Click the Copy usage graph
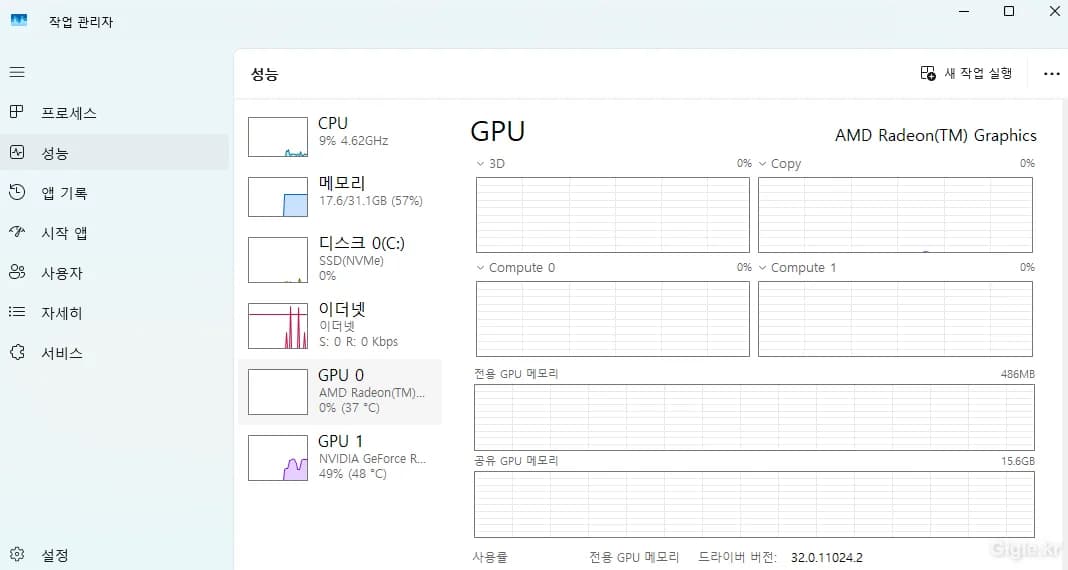 click(896, 215)
